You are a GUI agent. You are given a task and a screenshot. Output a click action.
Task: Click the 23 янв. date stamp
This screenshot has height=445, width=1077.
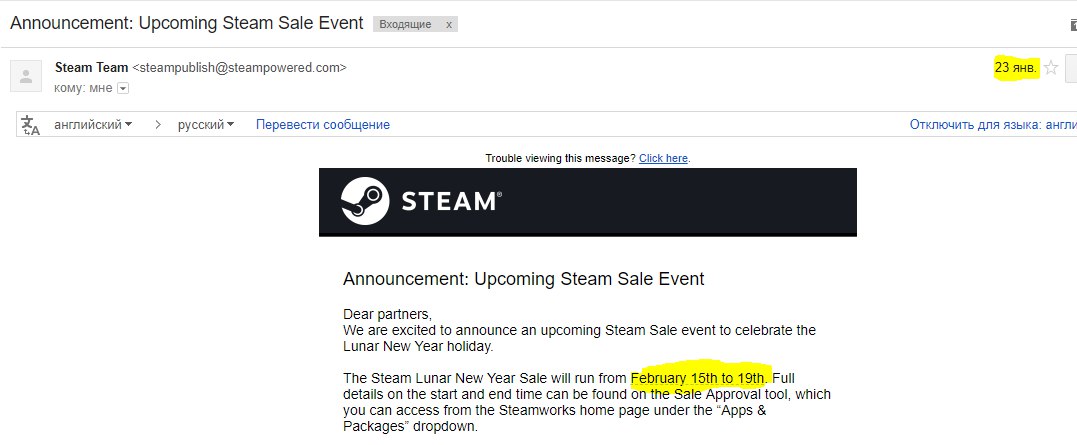click(1015, 68)
